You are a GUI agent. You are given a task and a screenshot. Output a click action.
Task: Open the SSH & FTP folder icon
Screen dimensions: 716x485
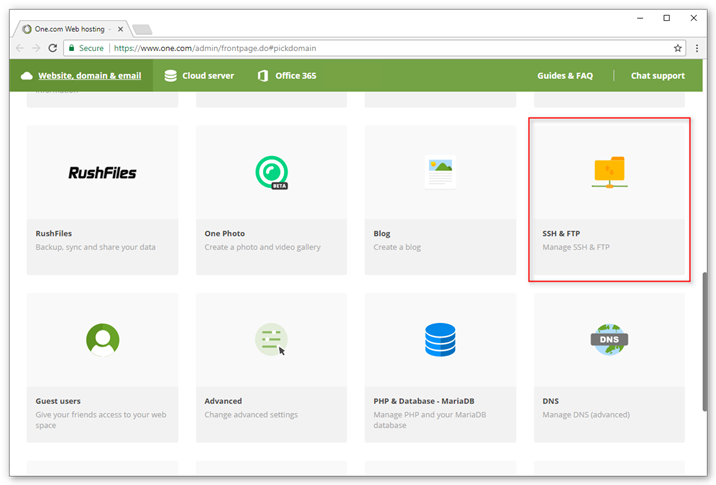610,172
